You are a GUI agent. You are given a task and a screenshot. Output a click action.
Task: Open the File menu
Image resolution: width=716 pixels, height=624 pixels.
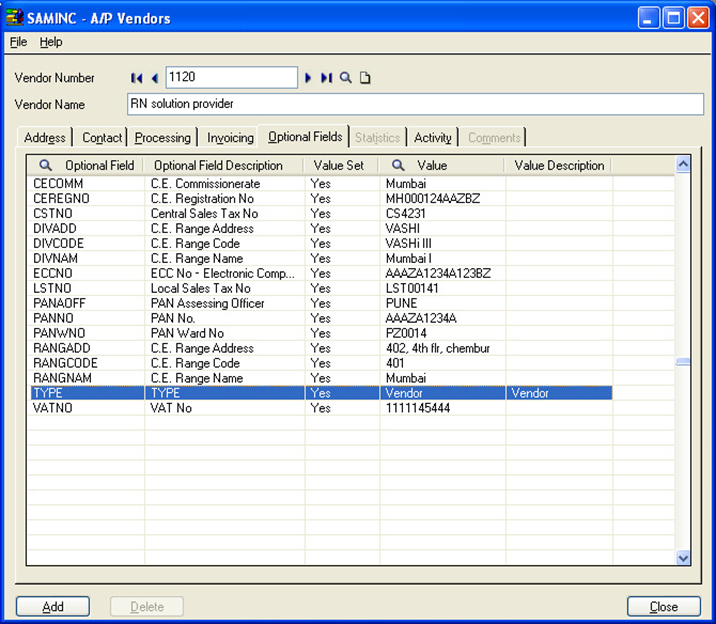(x=18, y=42)
